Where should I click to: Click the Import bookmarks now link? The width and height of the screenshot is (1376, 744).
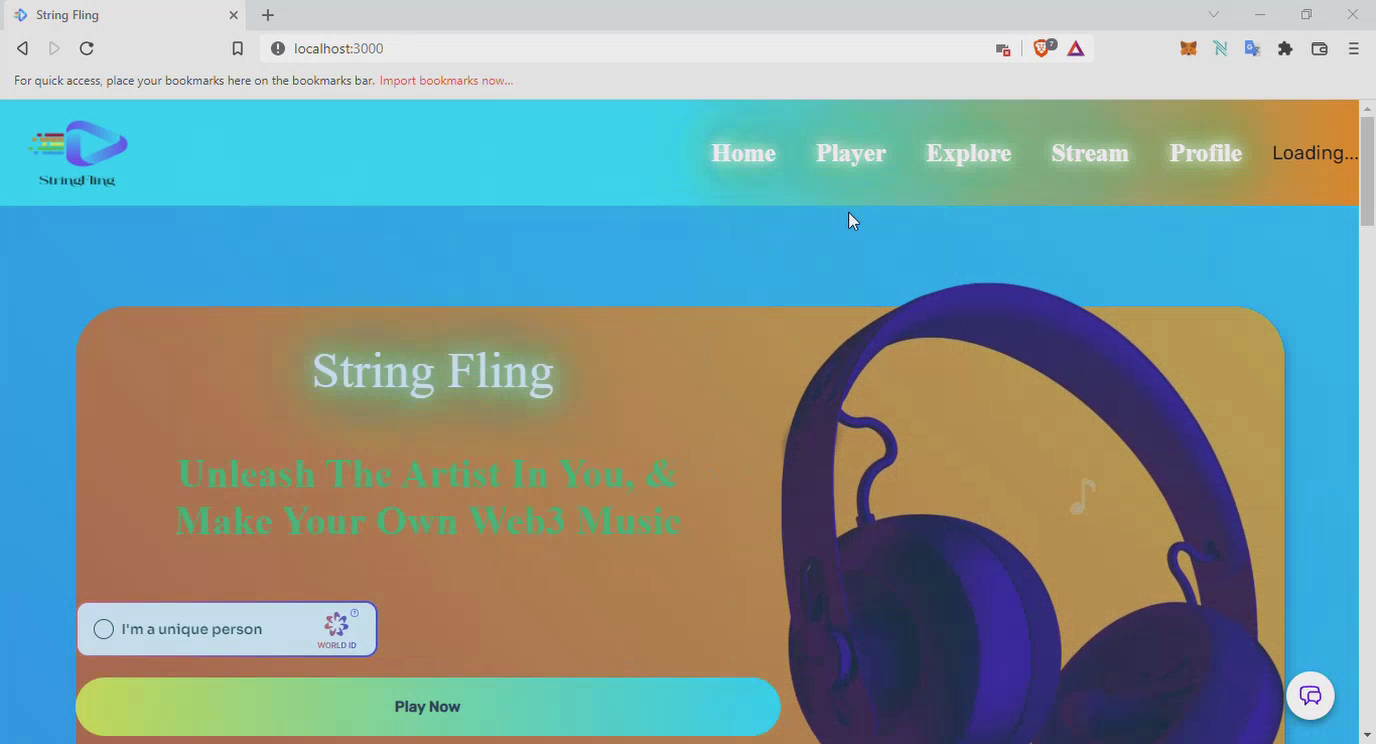[446, 81]
